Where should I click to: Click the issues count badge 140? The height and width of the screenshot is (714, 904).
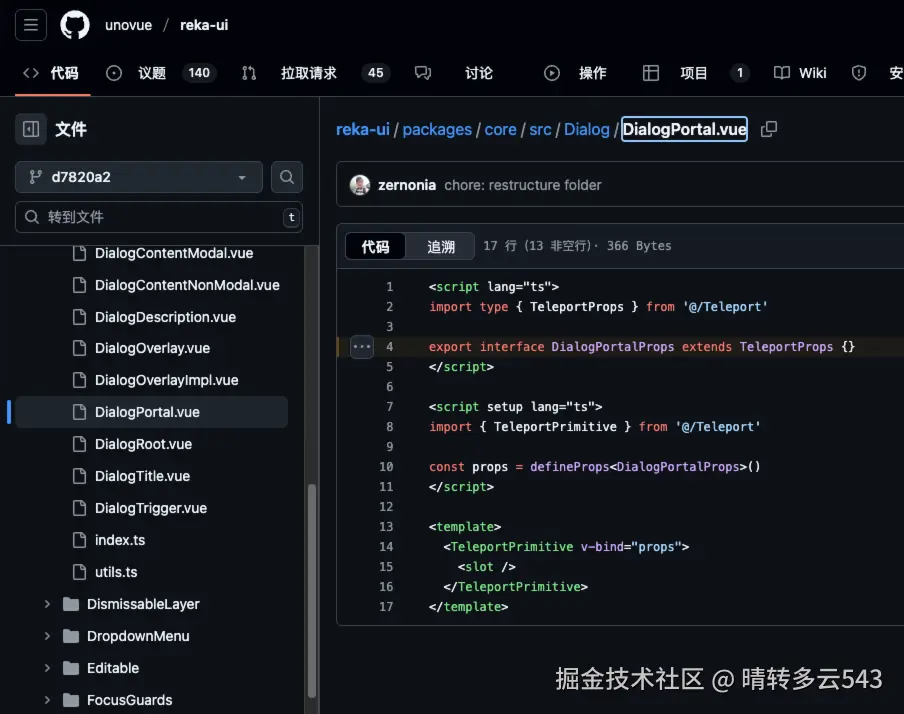199,73
